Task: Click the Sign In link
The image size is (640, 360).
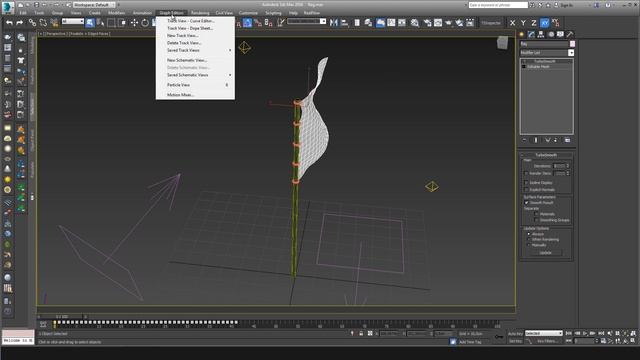Action: [567, 5]
